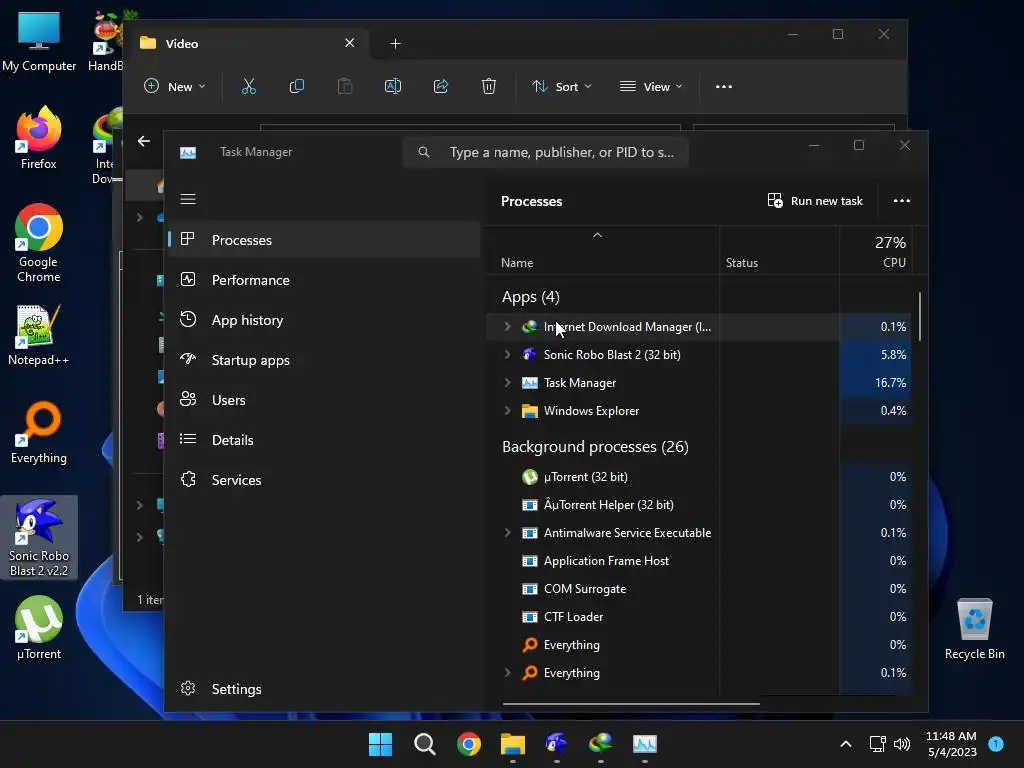1024x768 pixels.
Task: Open Chrome from the taskbar
Action: 468,744
